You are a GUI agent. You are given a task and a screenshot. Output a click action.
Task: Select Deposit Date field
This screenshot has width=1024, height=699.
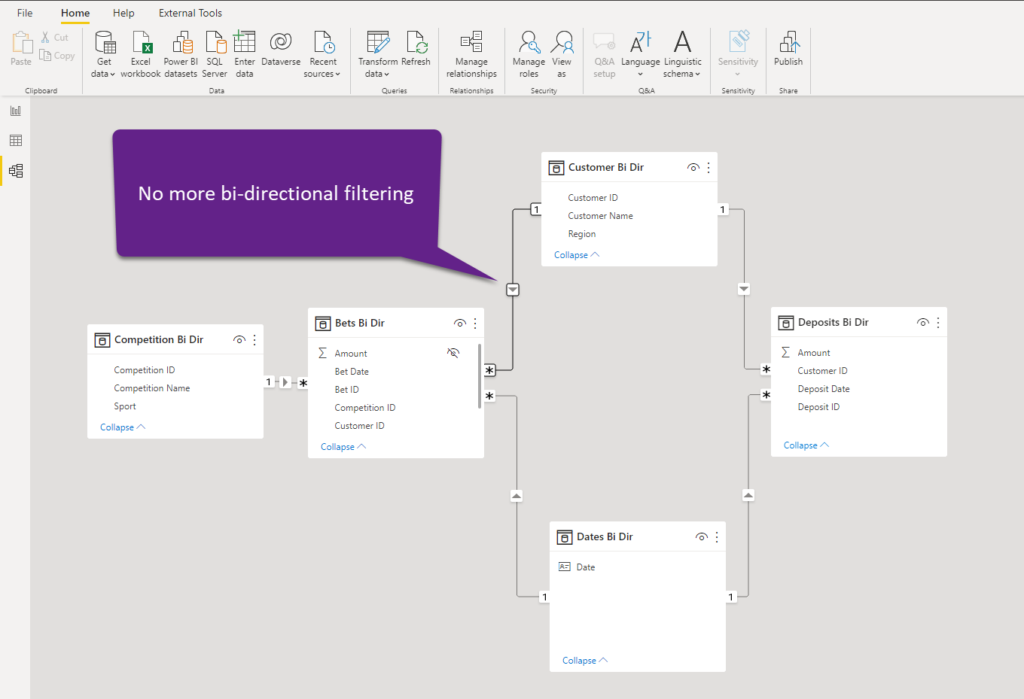(x=823, y=389)
